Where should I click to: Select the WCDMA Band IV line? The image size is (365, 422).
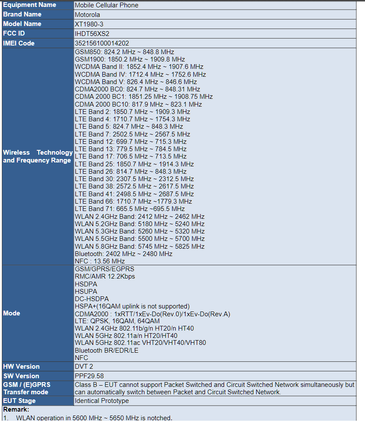coord(140,74)
